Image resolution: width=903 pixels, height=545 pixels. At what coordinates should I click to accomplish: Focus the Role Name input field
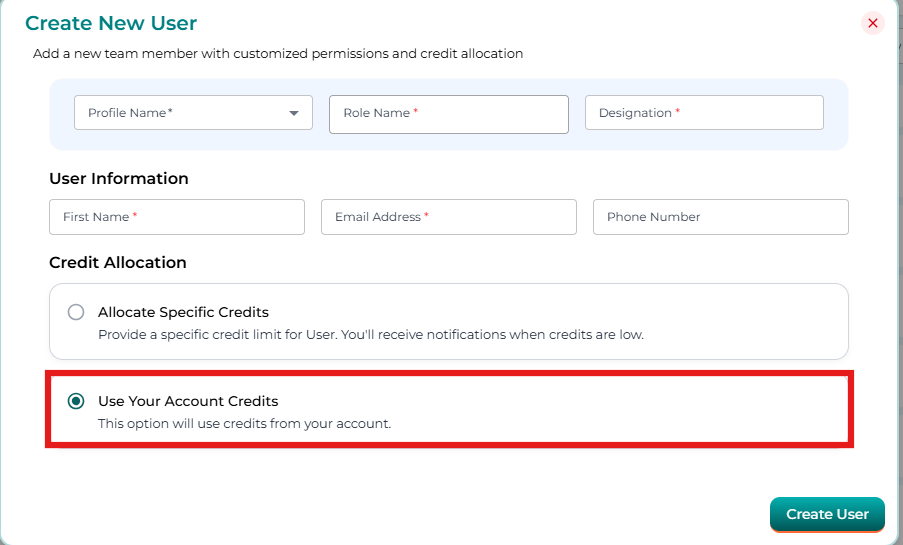click(x=448, y=114)
